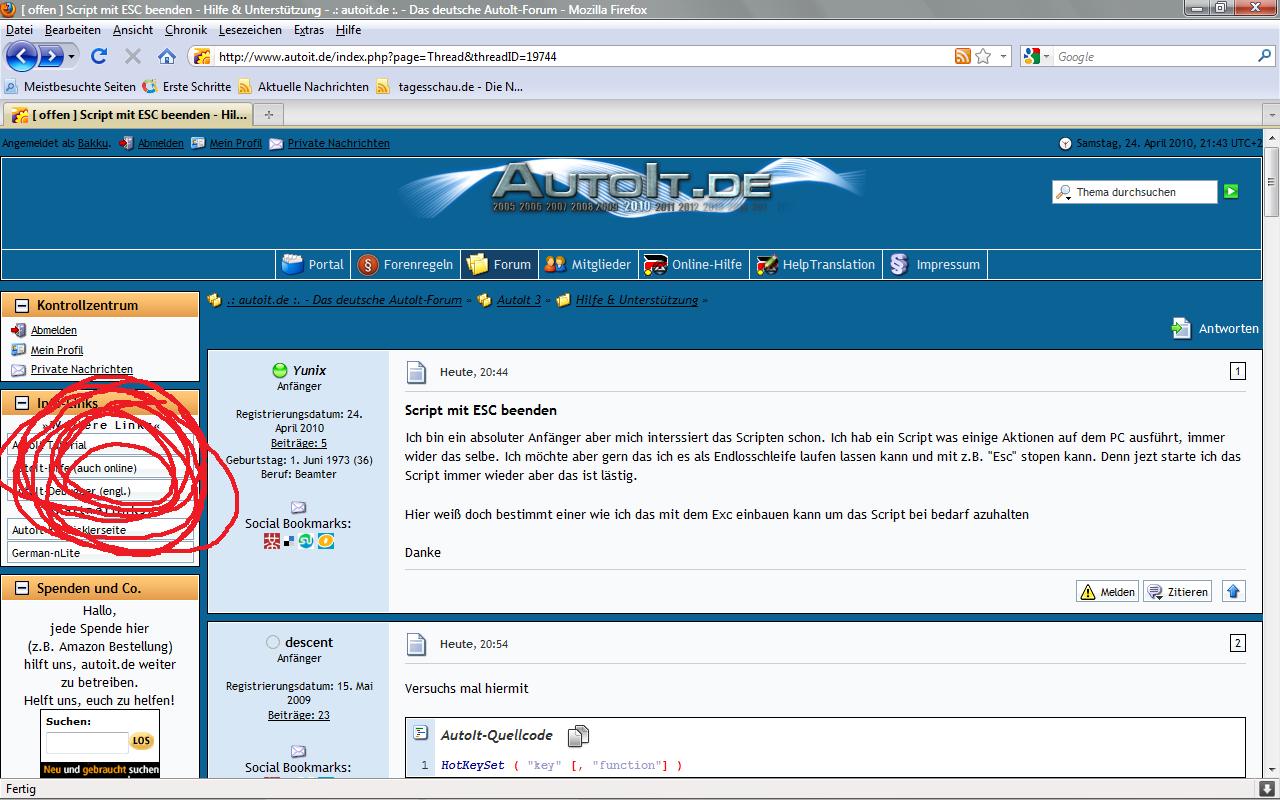This screenshot has height=800, width=1280.
Task: Copy AutoIt source code with clipboard icon
Action: pos(578,736)
